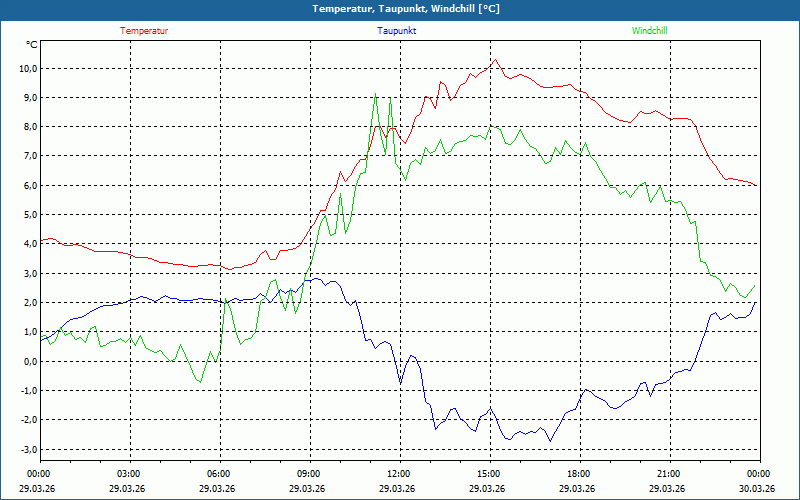Click the blue dew point minimum near 17:00
The width and height of the screenshot is (800, 500).
tap(550, 440)
